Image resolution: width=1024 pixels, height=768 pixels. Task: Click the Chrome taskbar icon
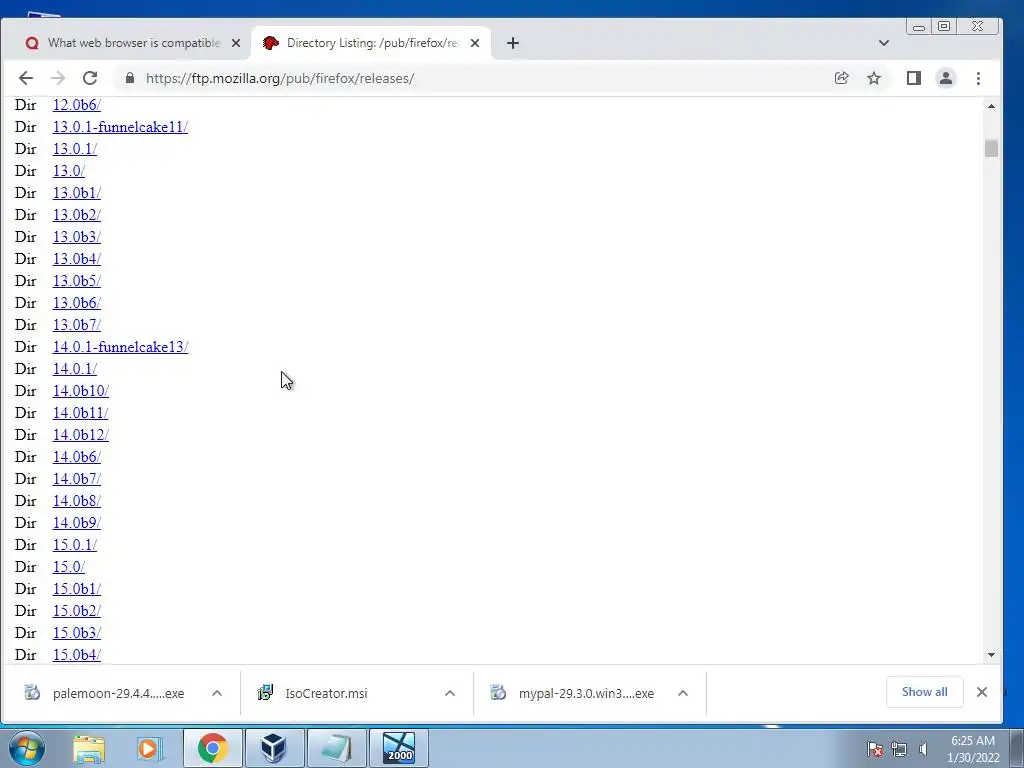pyautogui.click(x=213, y=748)
